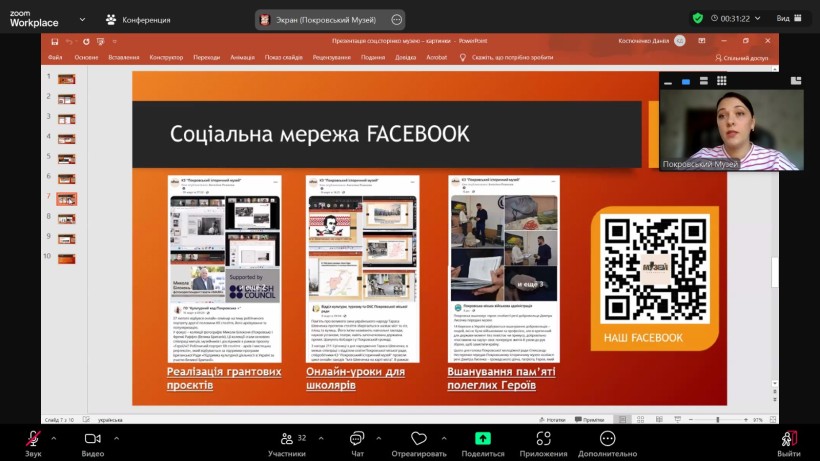Select slide 8 thumbnail
820x461 pixels.
[66, 219]
